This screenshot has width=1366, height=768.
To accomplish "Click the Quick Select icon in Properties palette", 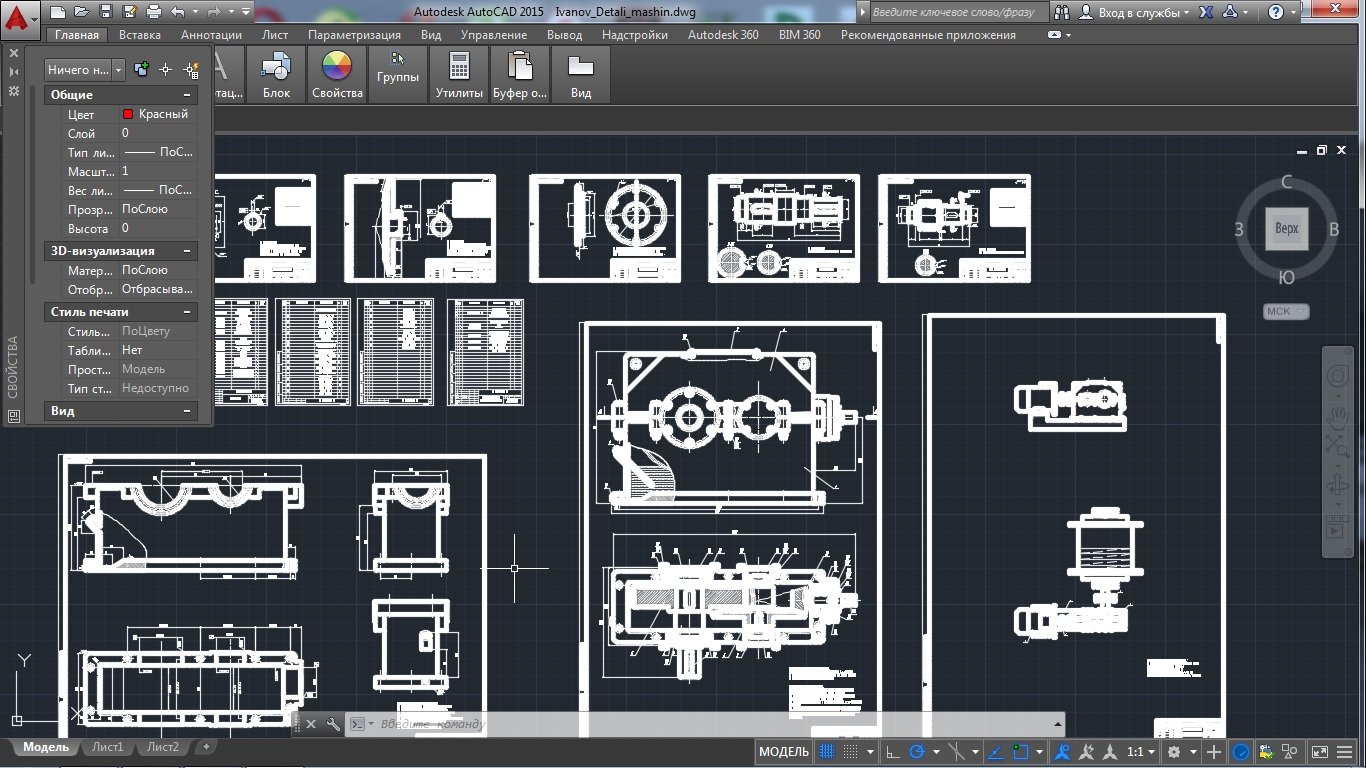I will tap(191, 70).
